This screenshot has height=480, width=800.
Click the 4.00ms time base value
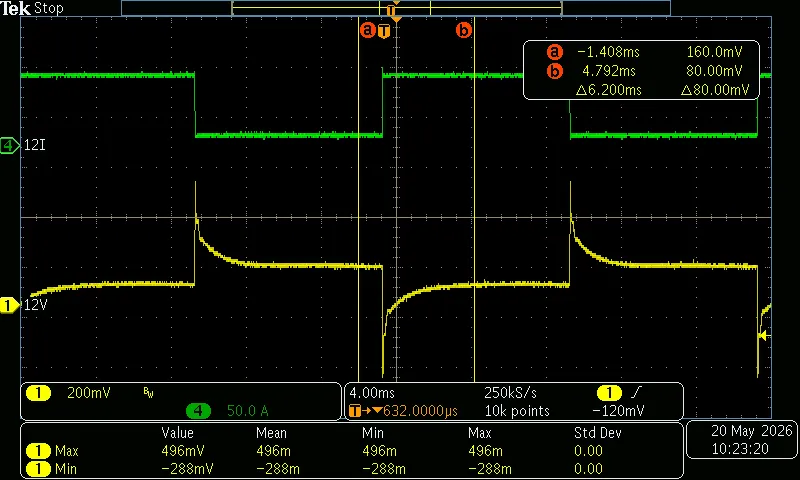point(372,393)
